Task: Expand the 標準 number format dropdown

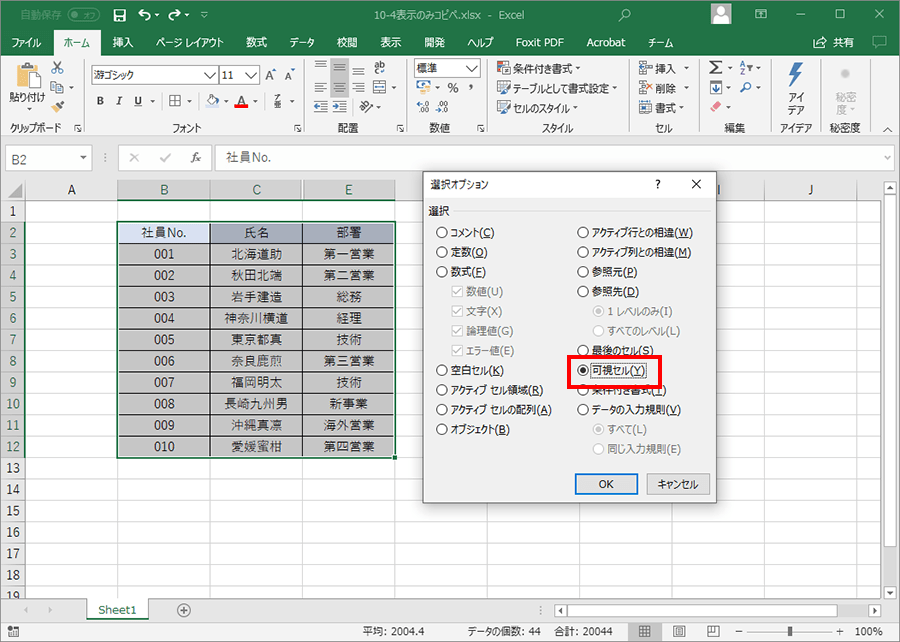Action: (x=473, y=68)
